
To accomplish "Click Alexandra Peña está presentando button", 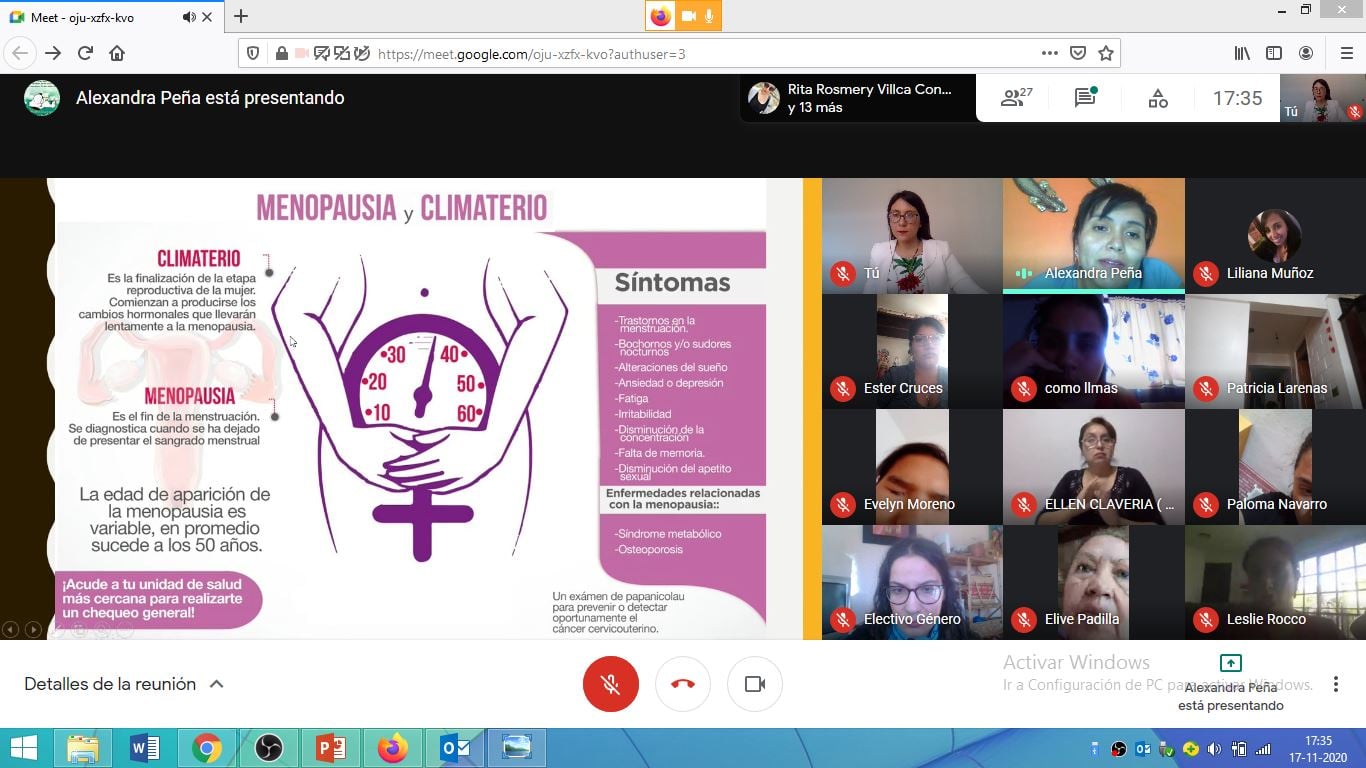I will [x=1231, y=684].
